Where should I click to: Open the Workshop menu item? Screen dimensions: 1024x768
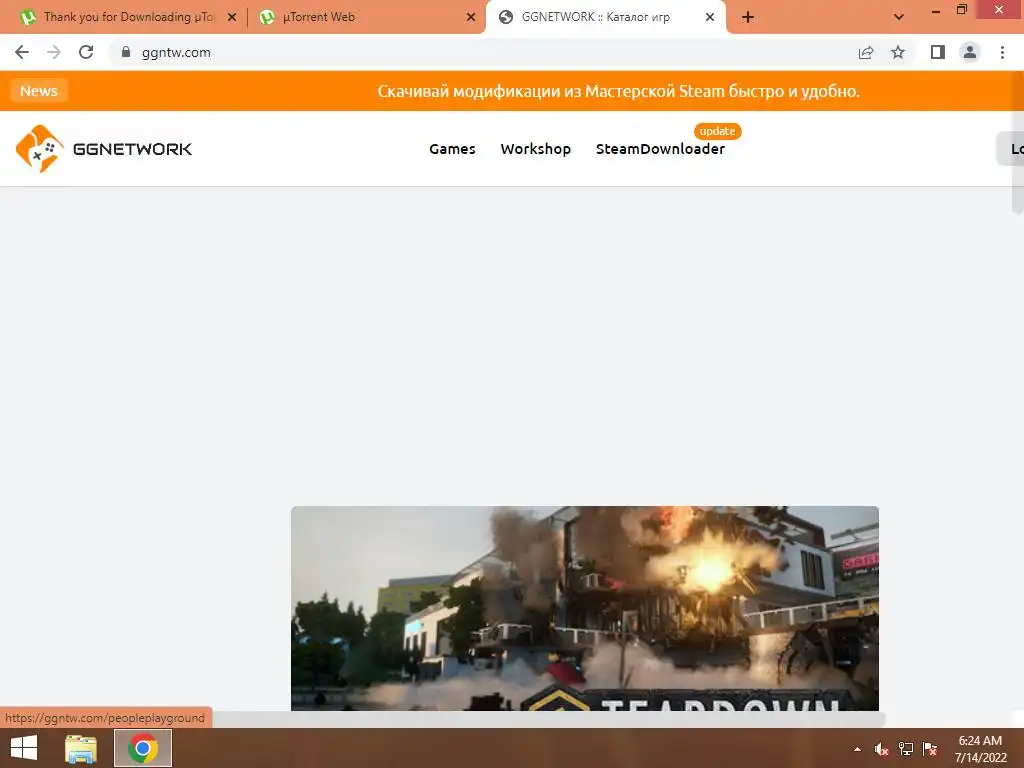coord(536,149)
